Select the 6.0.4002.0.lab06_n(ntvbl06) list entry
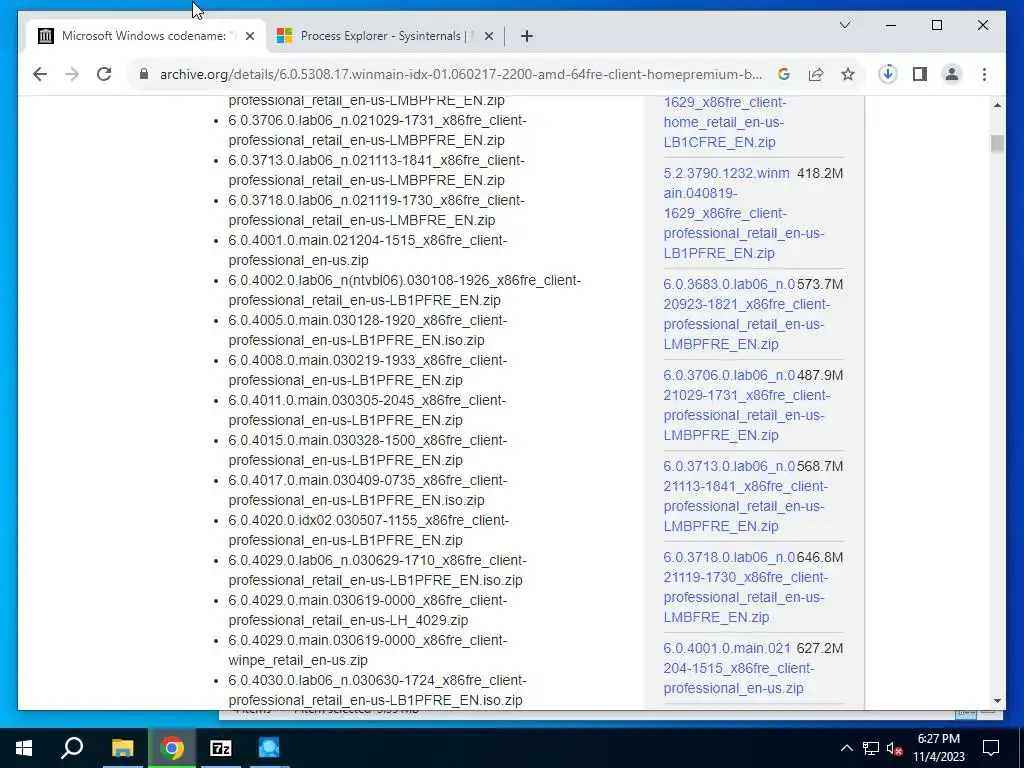The width and height of the screenshot is (1024, 768). pos(405,290)
